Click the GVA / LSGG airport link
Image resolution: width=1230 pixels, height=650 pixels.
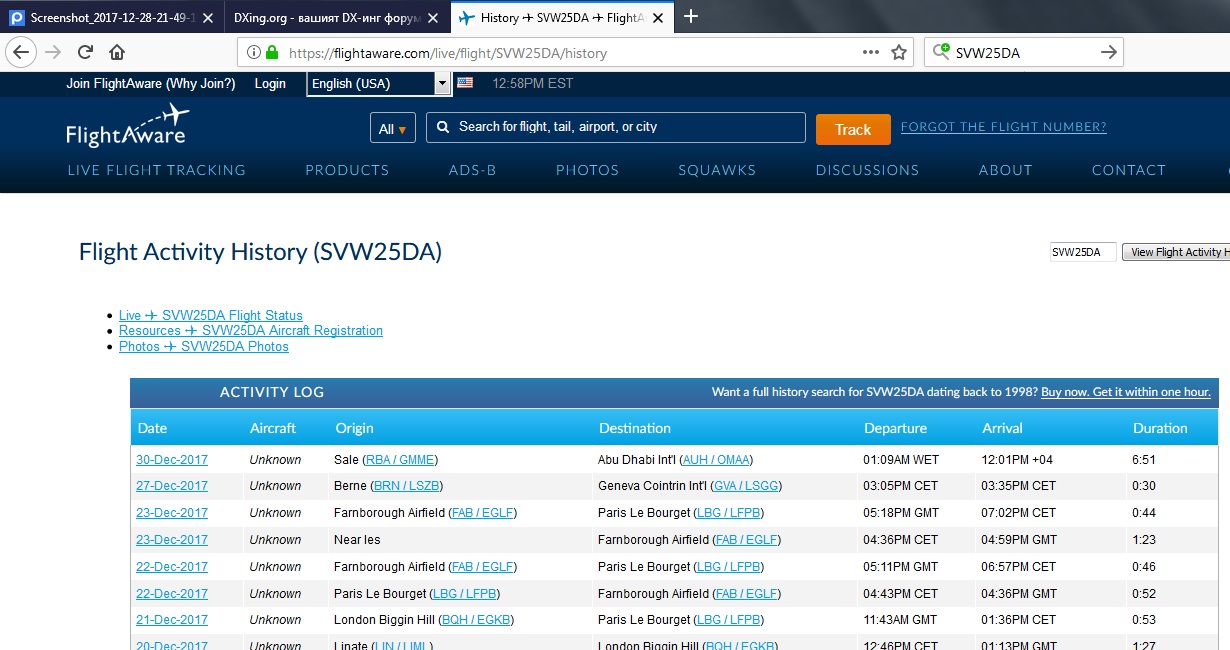point(745,486)
